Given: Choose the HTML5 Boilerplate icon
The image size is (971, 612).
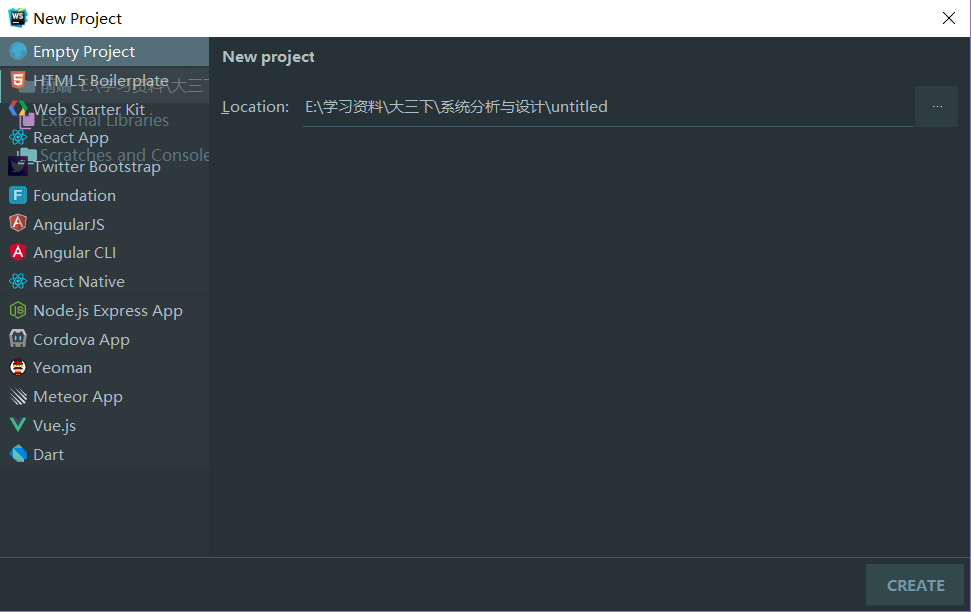Looking at the screenshot, I should click(18, 80).
